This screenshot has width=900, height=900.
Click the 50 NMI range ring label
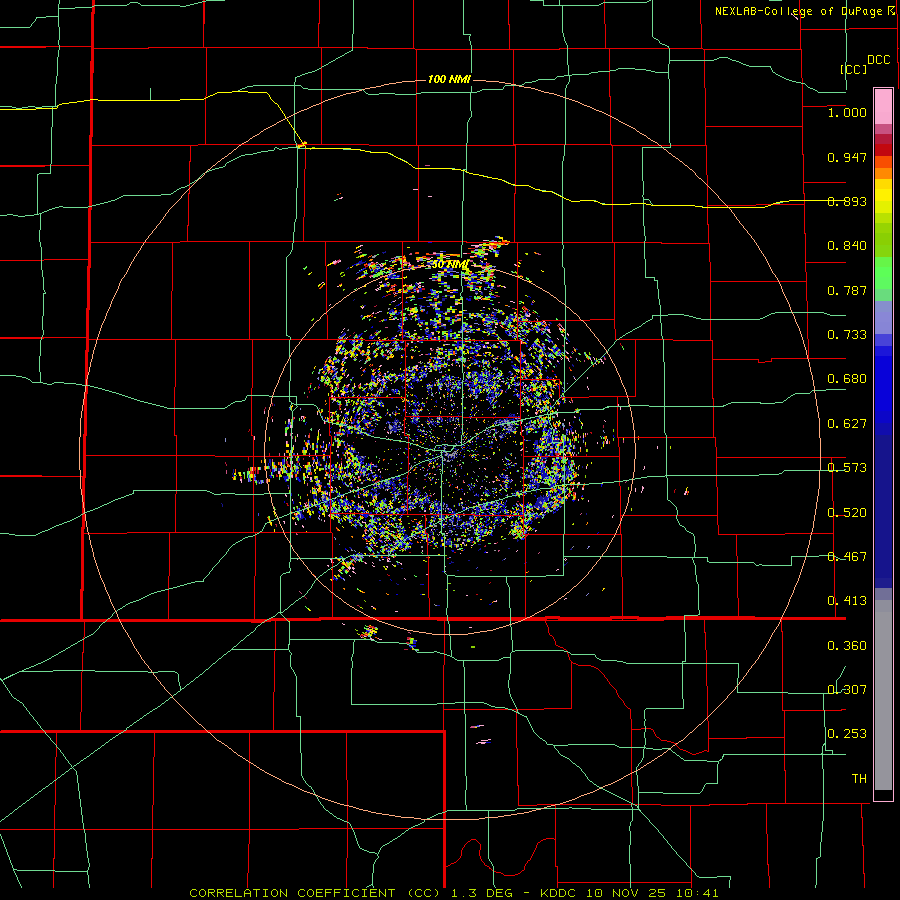(x=449, y=264)
